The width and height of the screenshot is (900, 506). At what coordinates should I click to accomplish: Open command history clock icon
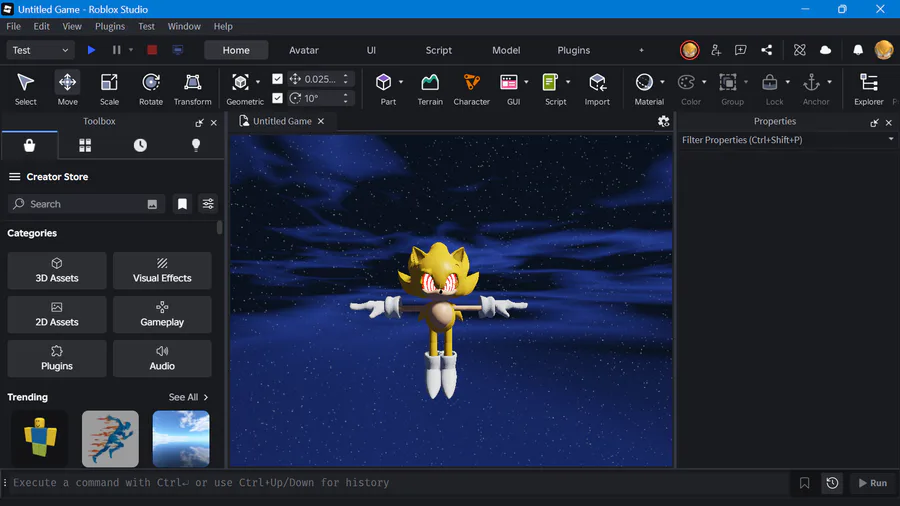click(x=832, y=483)
